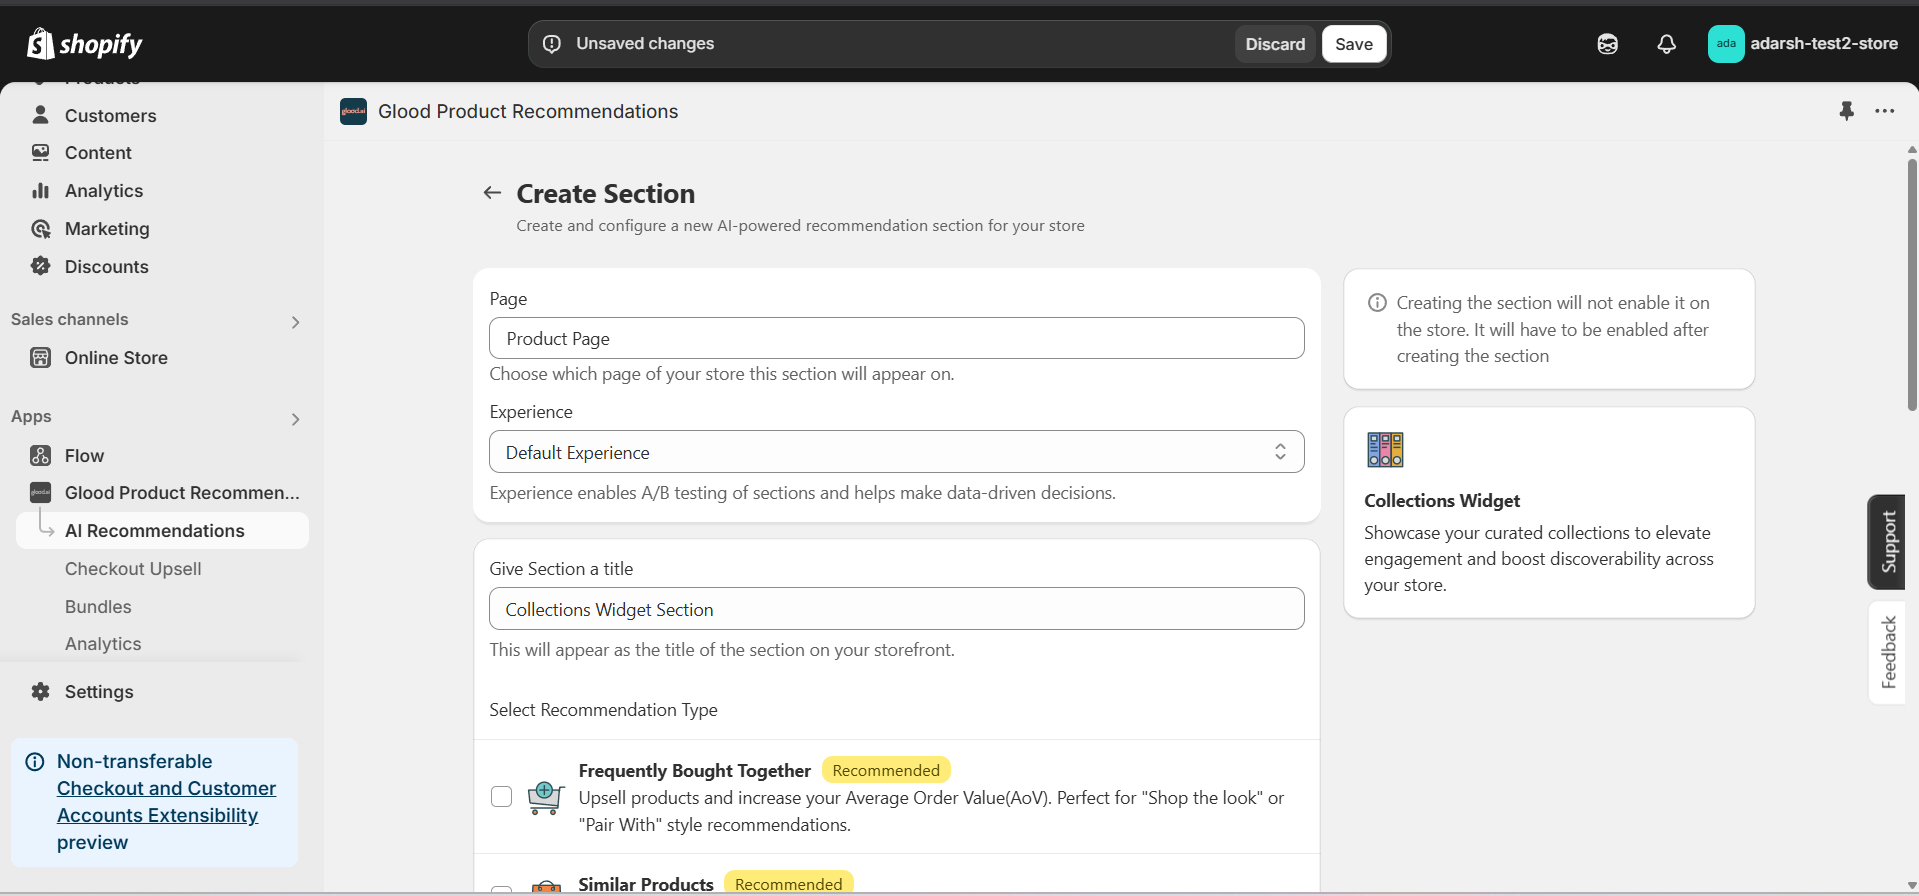The width and height of the screenshot is (1919, 896).
Task: Check the Frequently Bought Together checkbox
Action: tap(502, 796)
